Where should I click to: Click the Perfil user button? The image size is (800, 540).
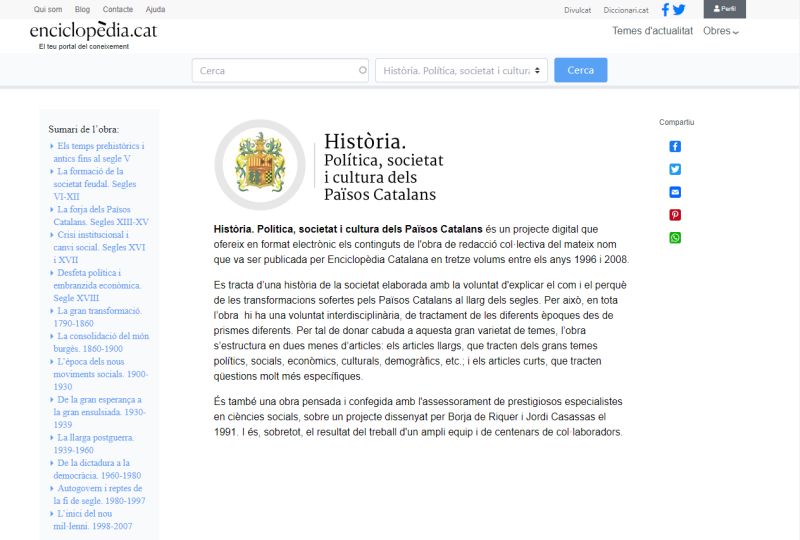pos(724,9)
